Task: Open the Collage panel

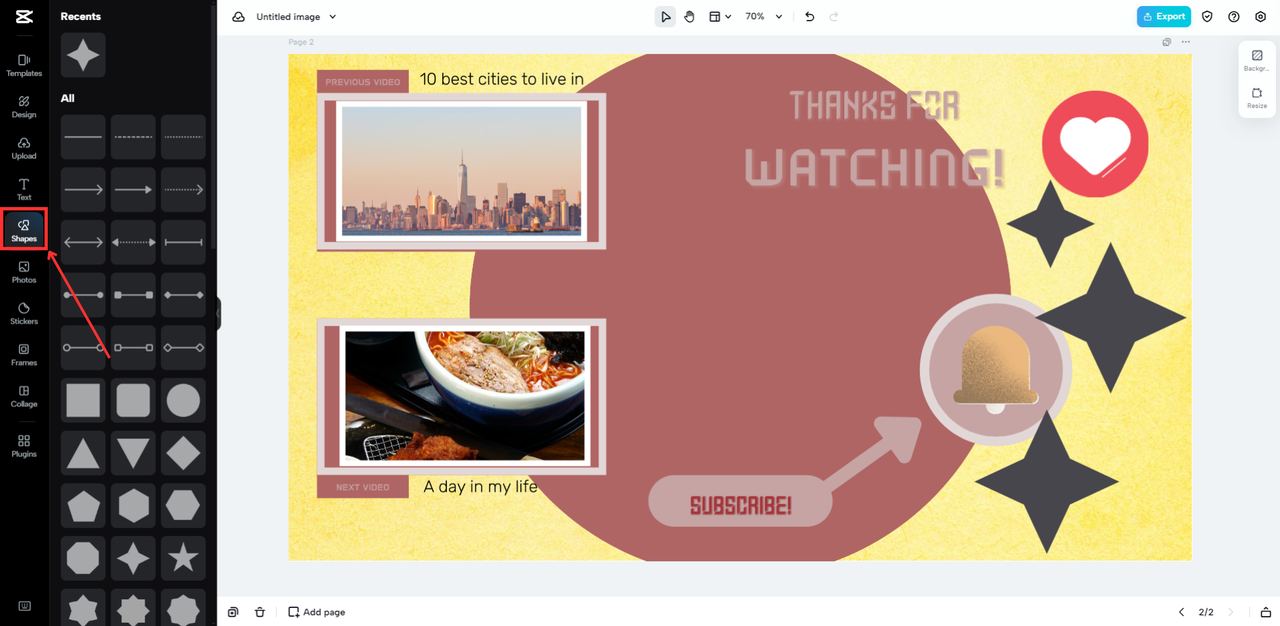Action: tap(24, 397)
